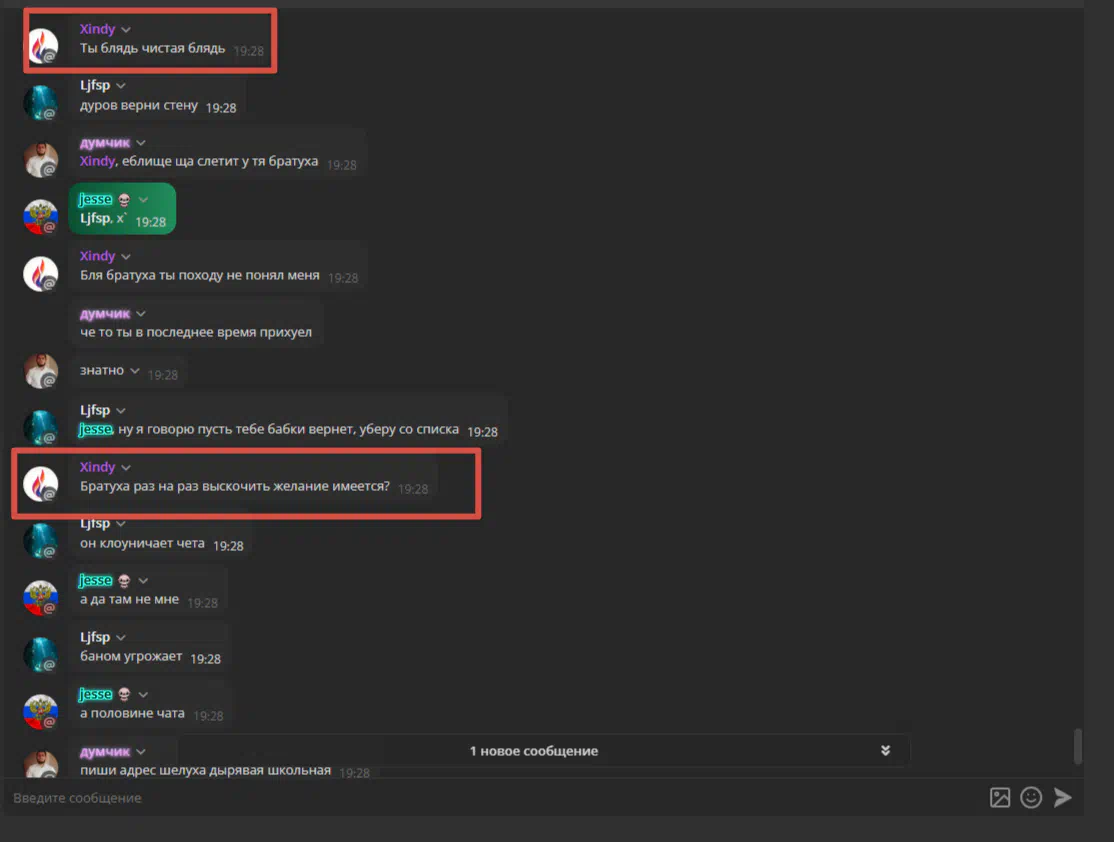Open chevron beside думчик 'че то ты' message
This screenshot has width=1114, height=842.
(x=141, y=314)
